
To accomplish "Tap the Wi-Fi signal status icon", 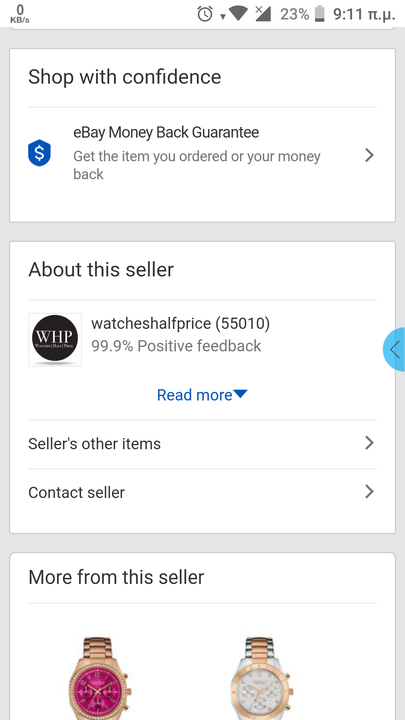I will pyautogui.click(x=238, y=14).
